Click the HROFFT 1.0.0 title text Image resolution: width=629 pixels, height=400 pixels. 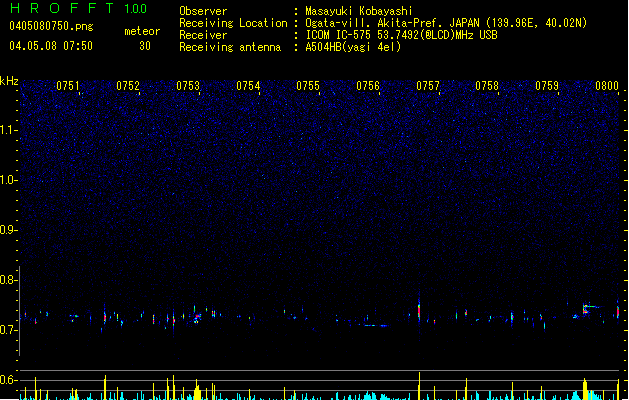pos(79,8)
